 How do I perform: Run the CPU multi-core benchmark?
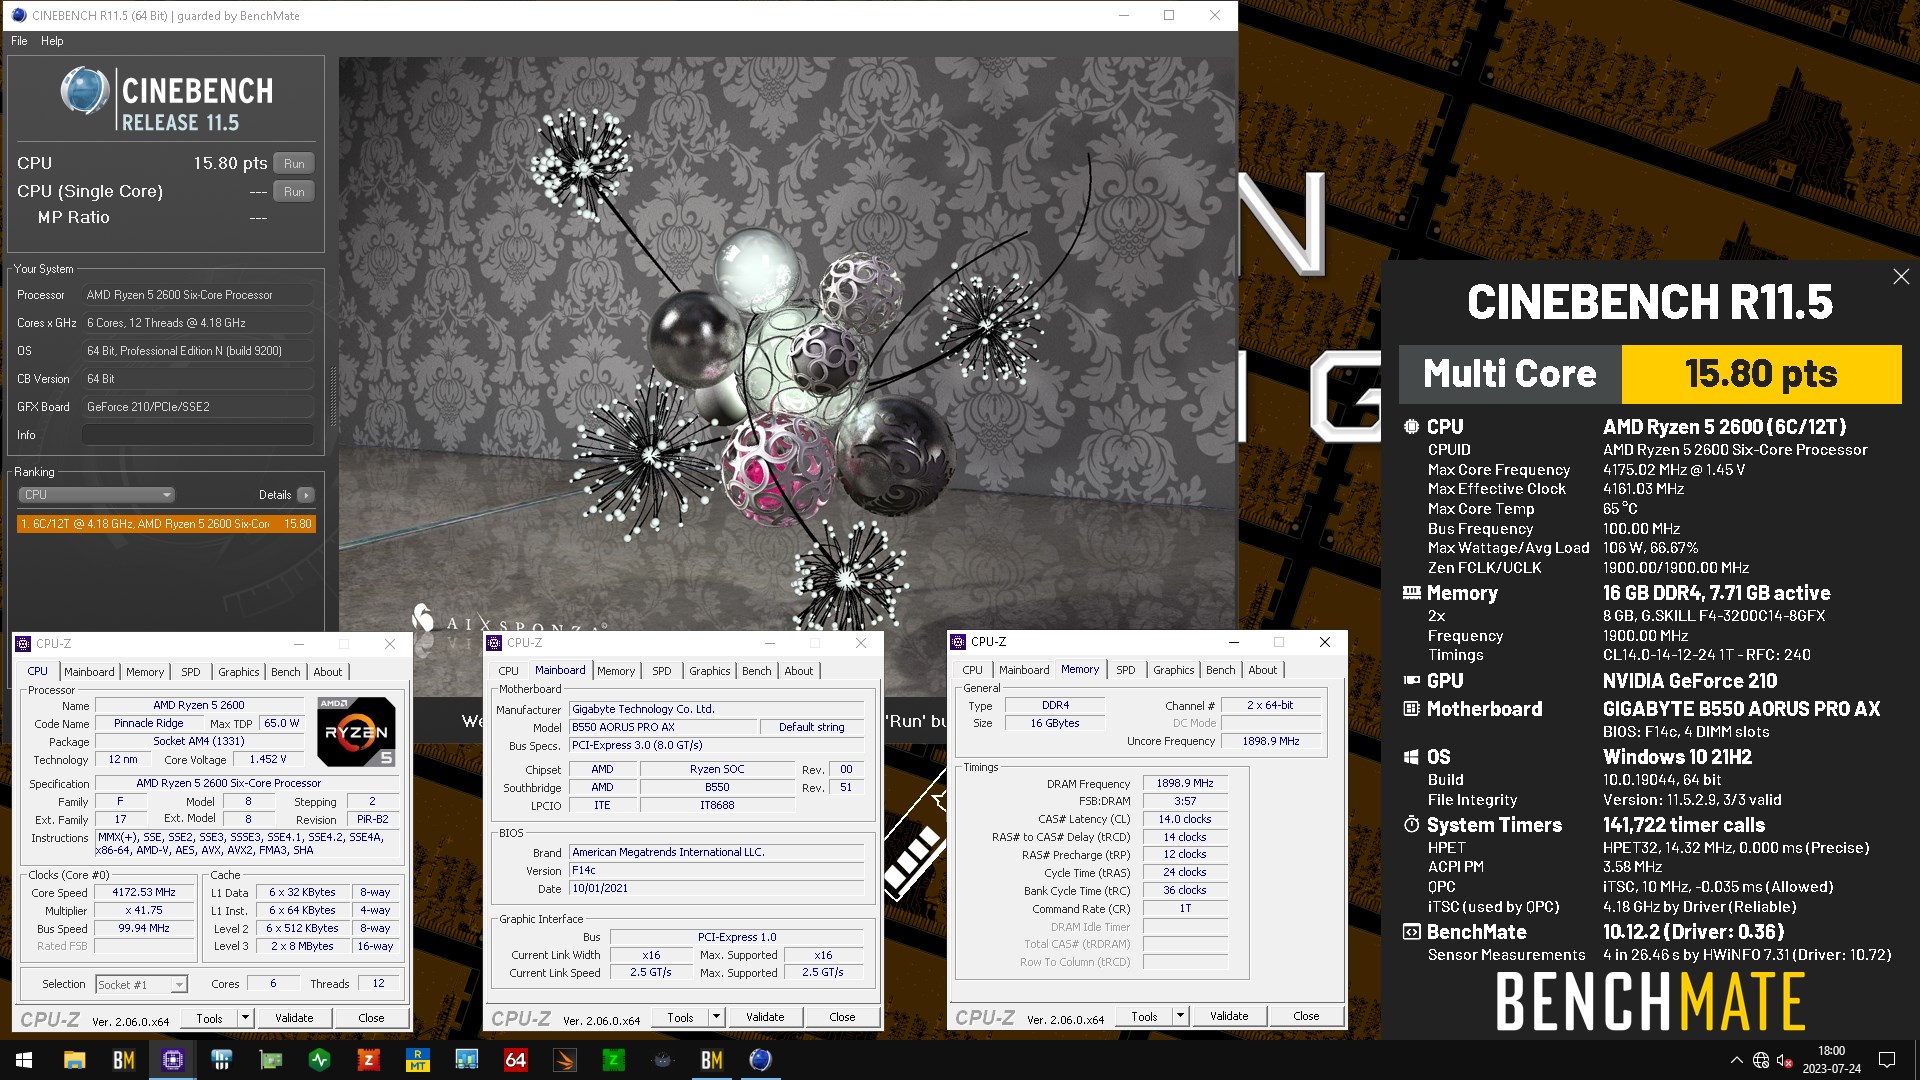coord(294,164)
